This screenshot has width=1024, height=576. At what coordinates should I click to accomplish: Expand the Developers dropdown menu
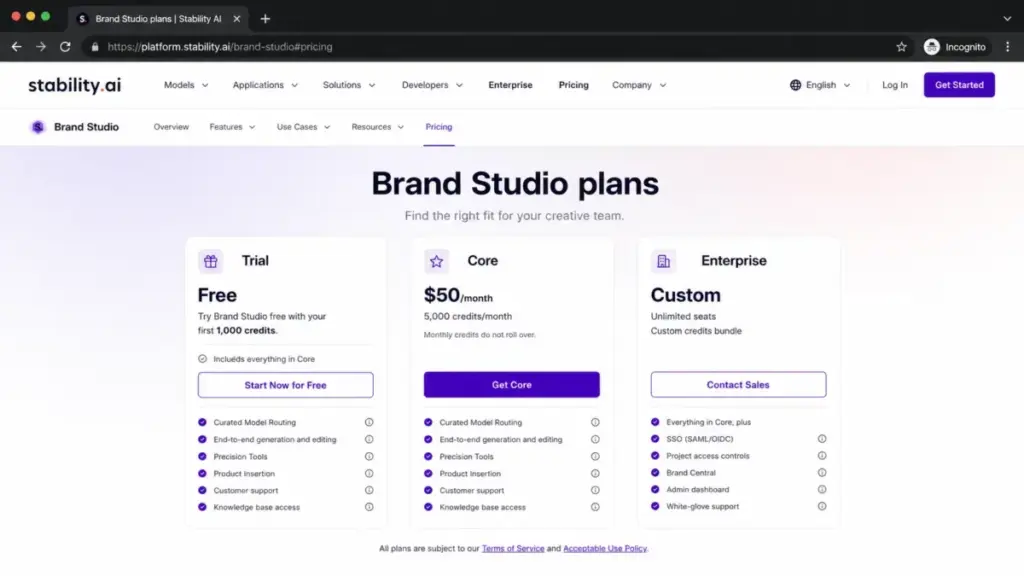click(432, 85)
